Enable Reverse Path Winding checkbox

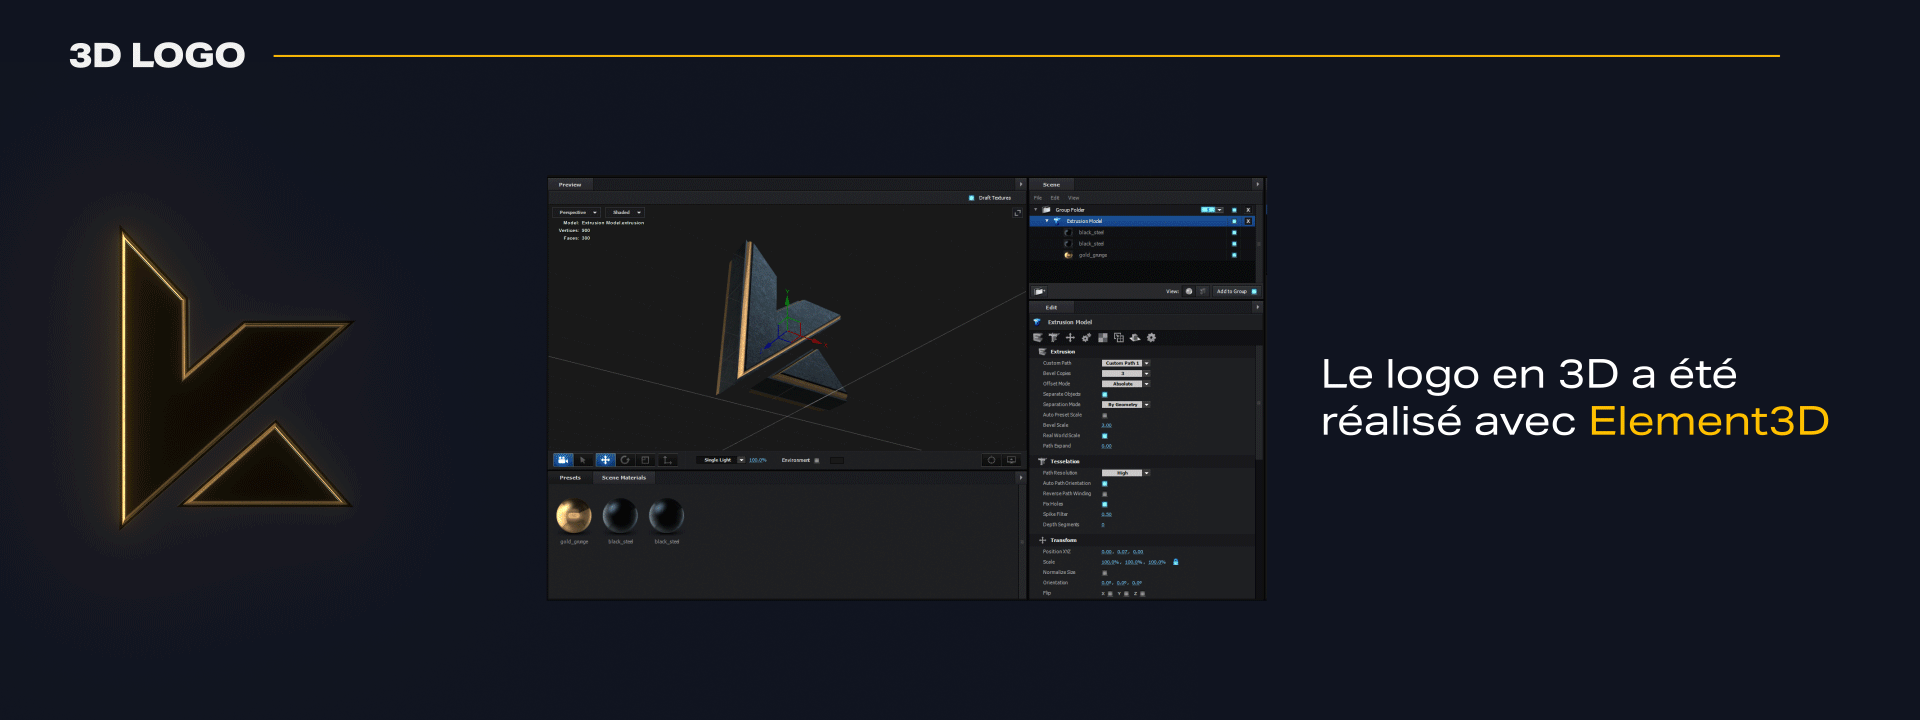pyautogui.click(x=1104, y=494)
